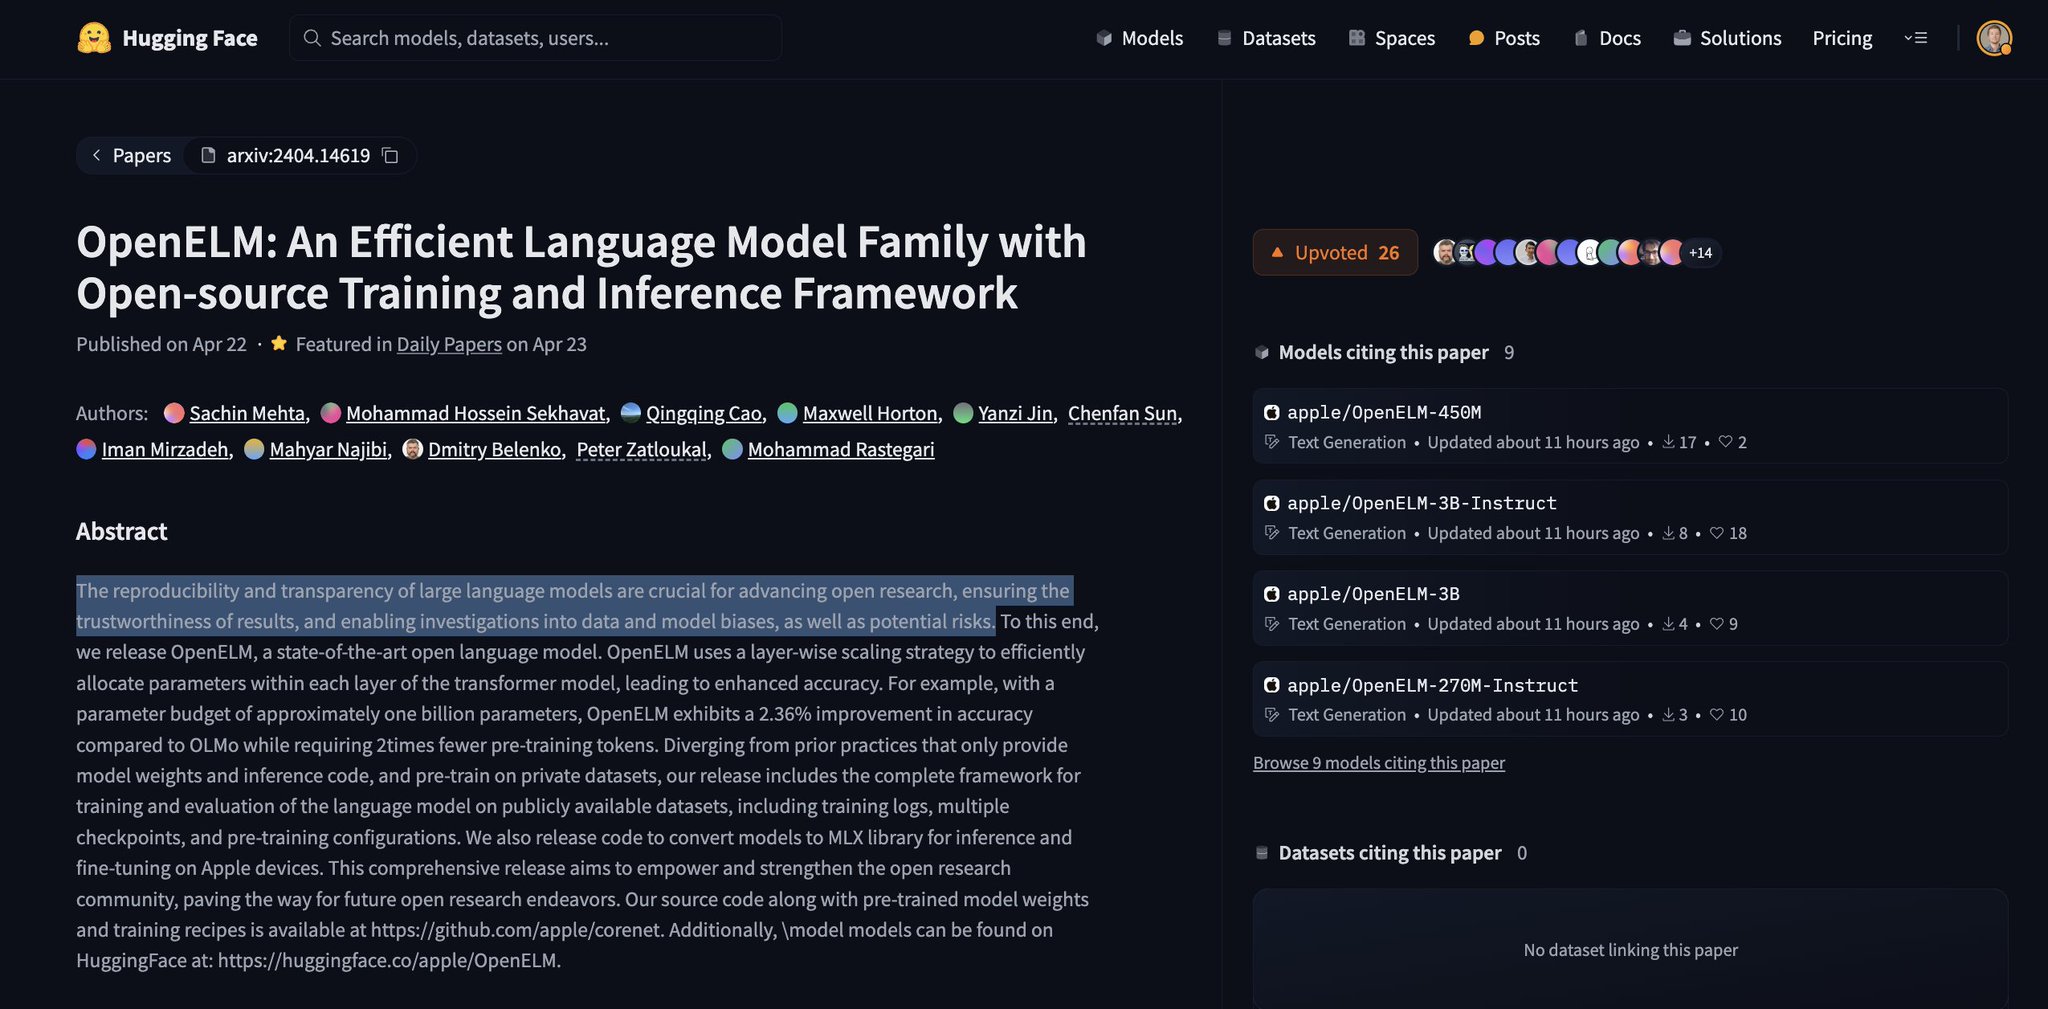The image size is (2048, 1009).
Task: Click the Apple logo icon beside OpenELM-3B-Instruct
Action: tap(1271, 503)
